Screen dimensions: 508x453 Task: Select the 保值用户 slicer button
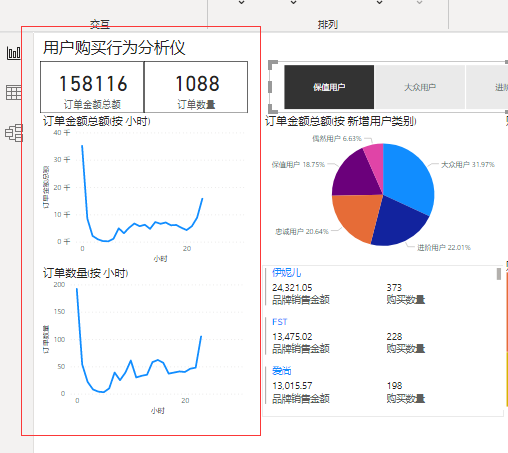[329, 87]
